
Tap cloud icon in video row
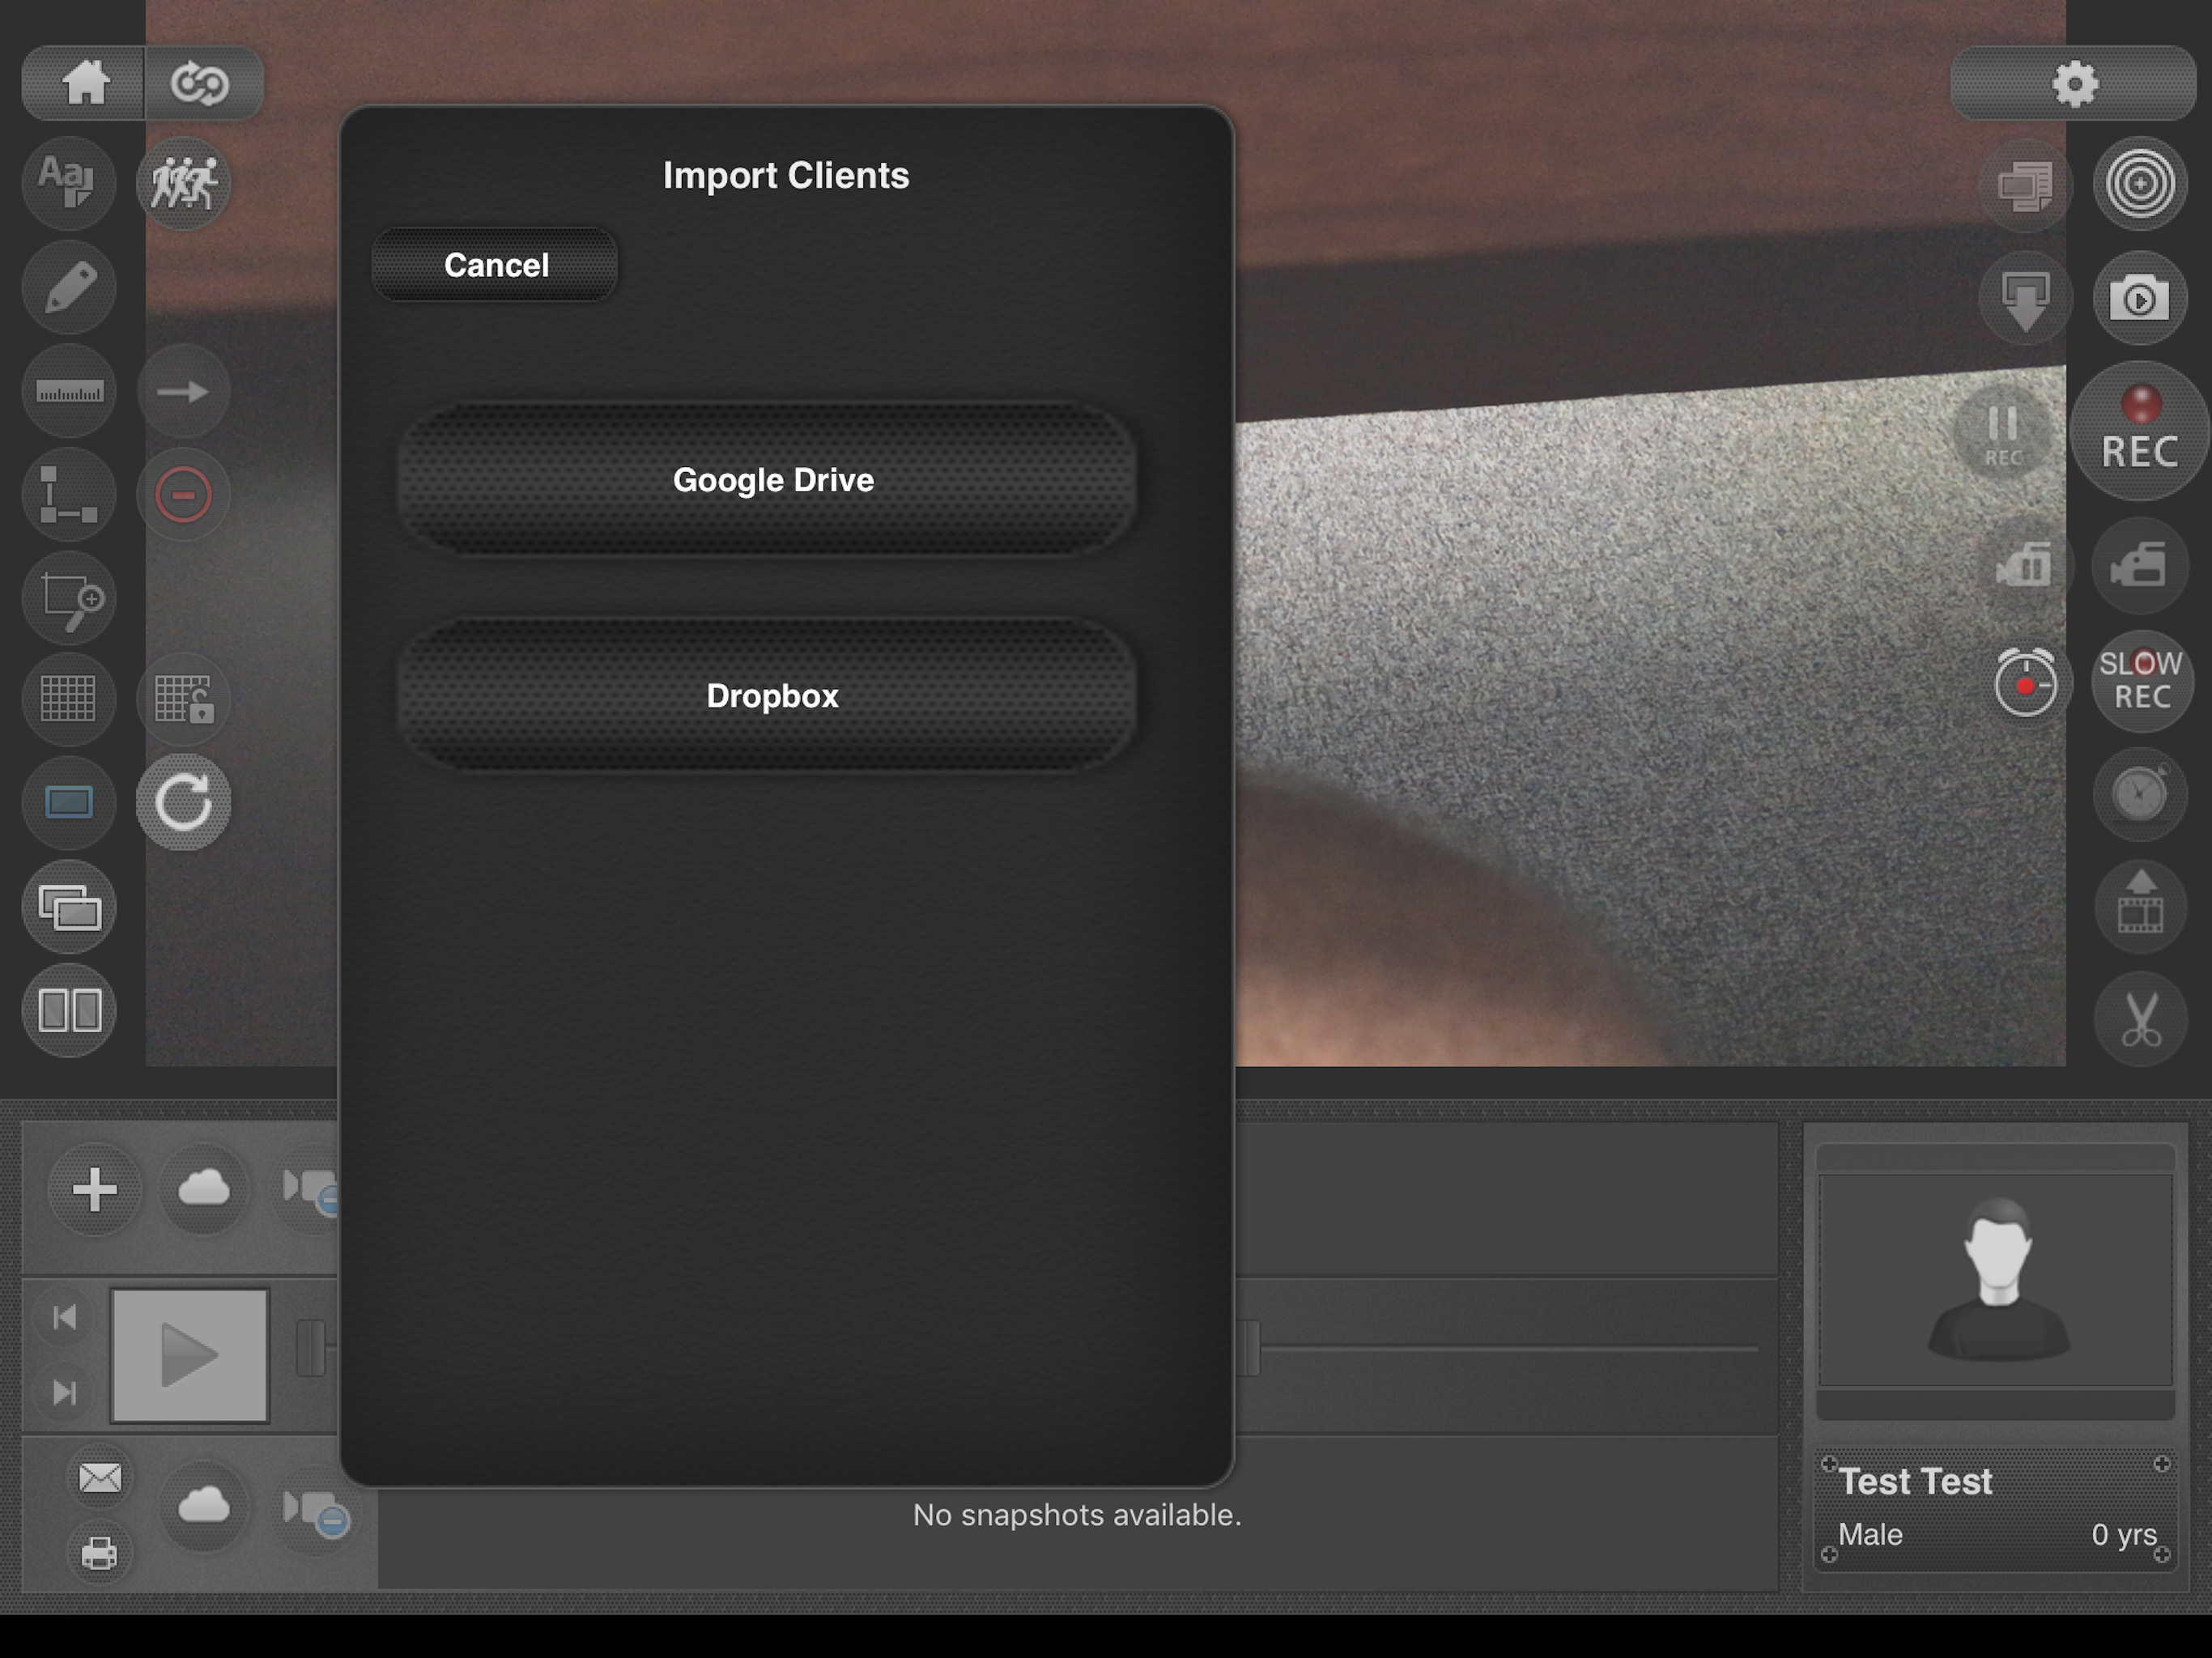204,1189
